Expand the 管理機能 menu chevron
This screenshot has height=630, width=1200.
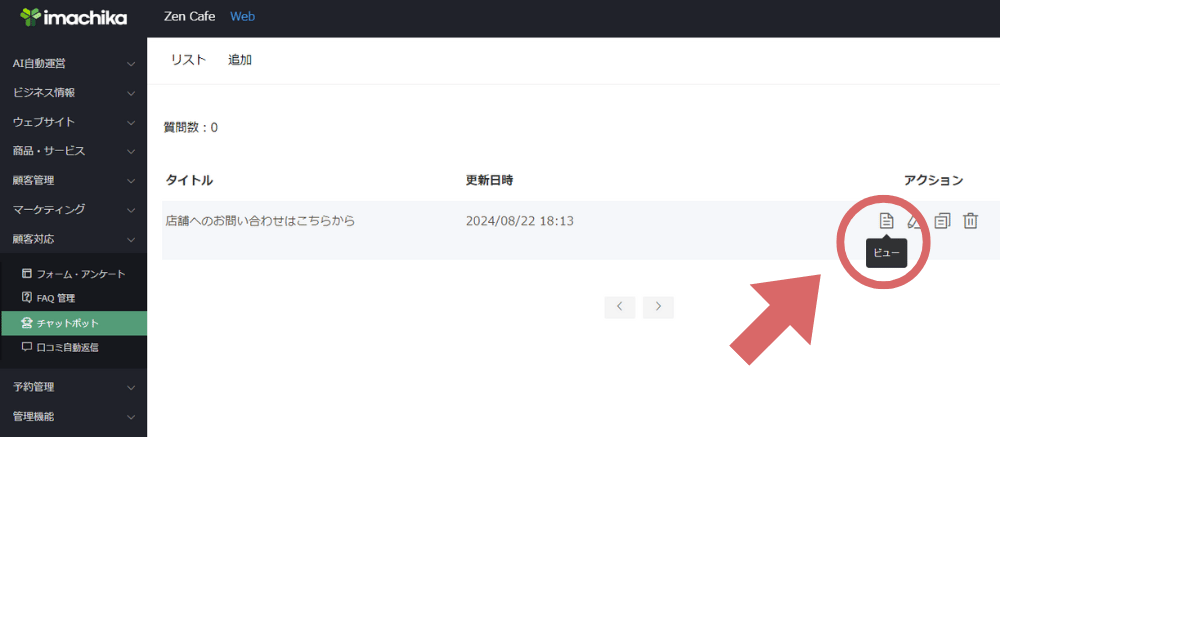coord(131,417)
